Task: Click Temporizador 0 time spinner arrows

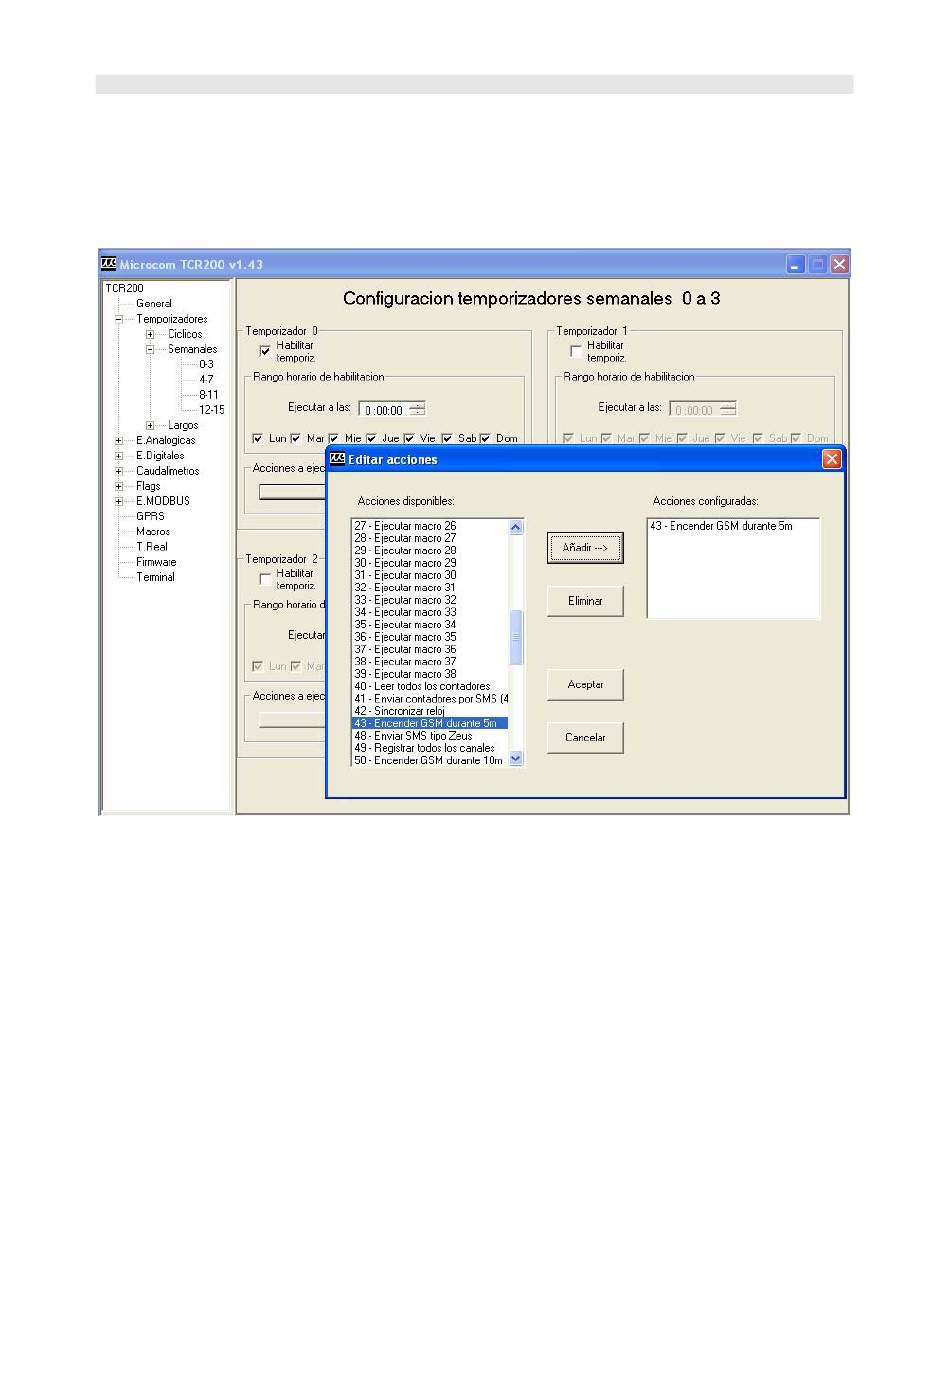Action: [417, 409]
